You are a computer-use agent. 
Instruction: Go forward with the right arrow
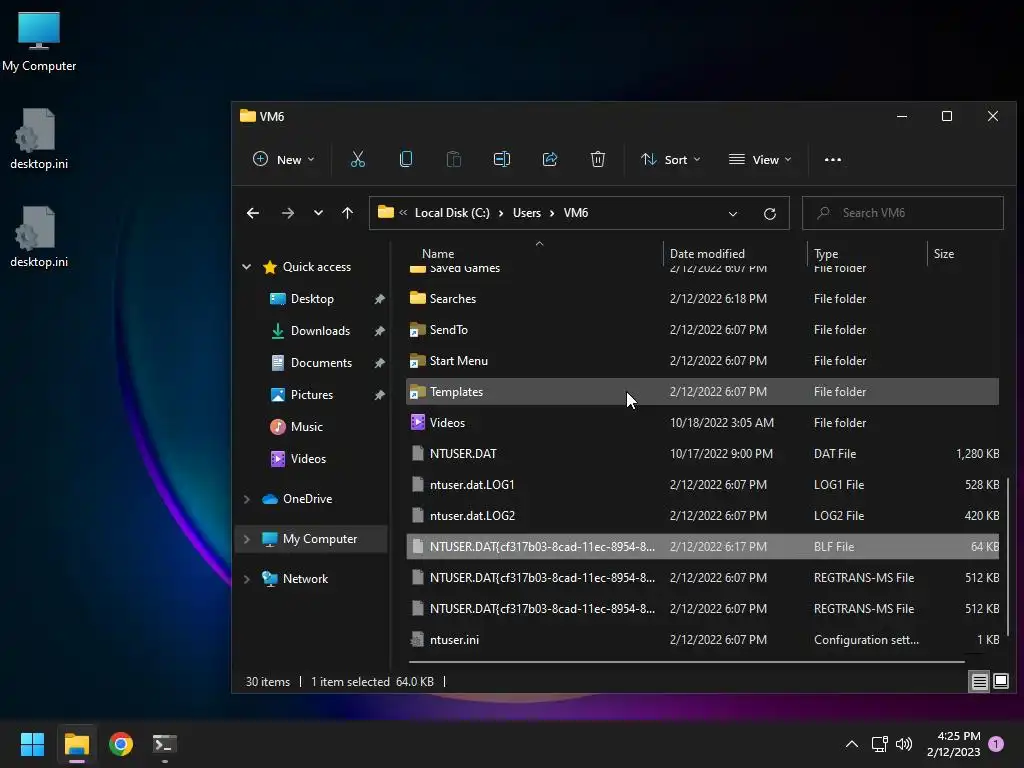click(x=287, y=213)
